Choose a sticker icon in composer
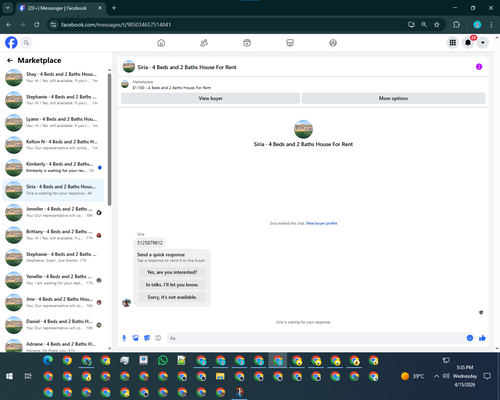Viewport: 500px width, 400px height. point(147,338)
